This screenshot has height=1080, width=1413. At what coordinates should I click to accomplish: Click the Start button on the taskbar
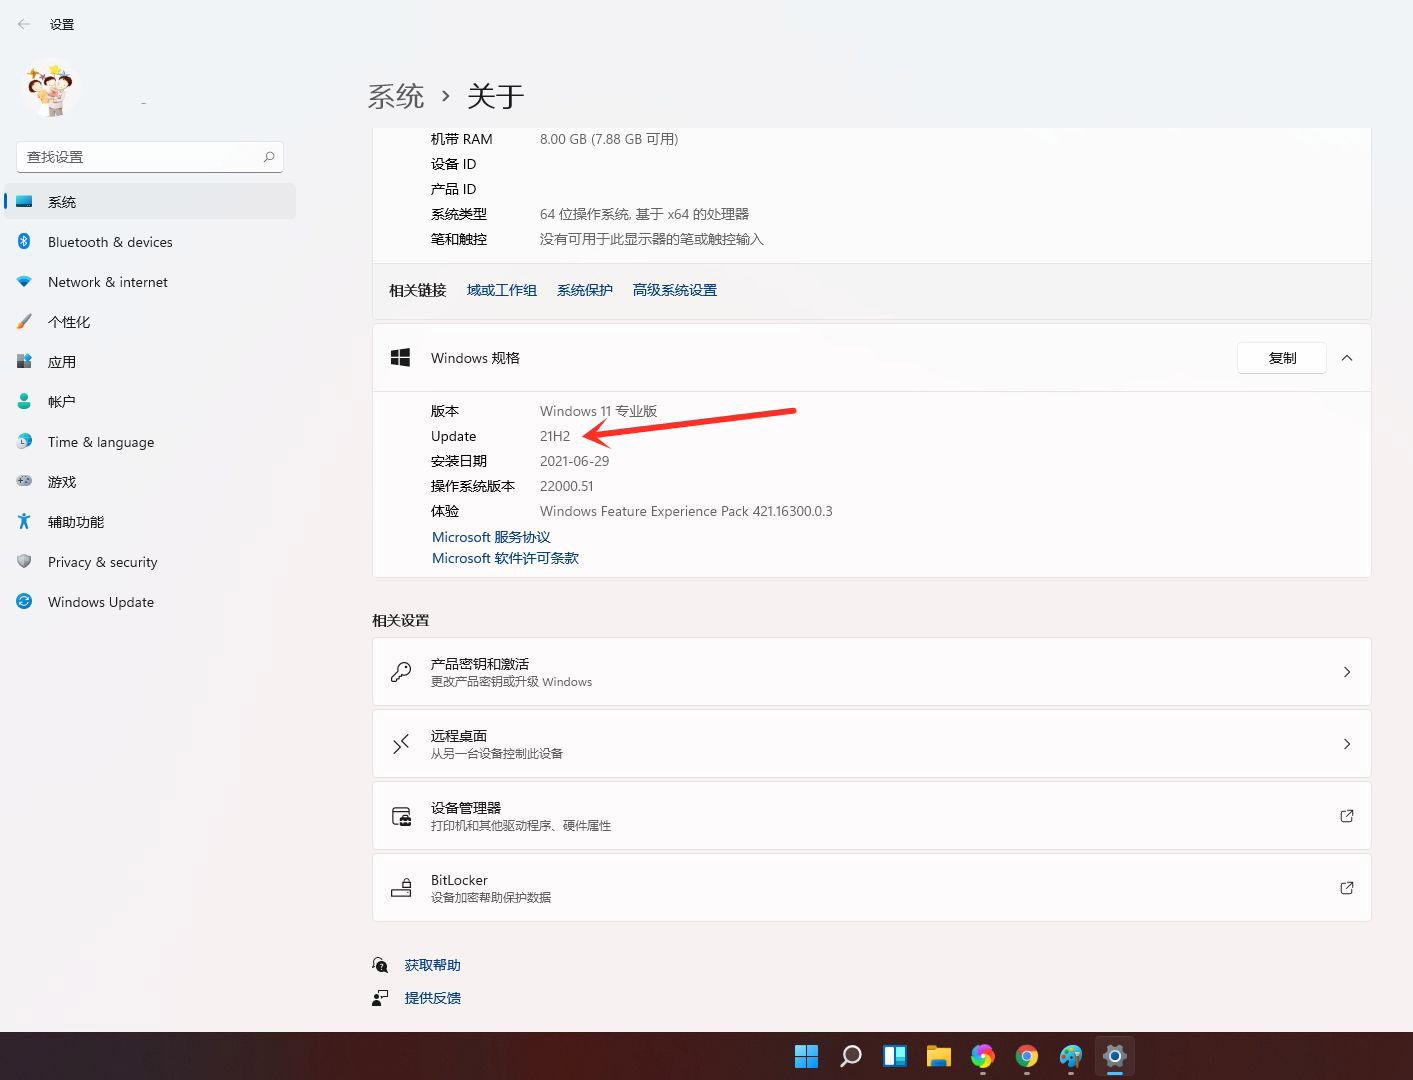(806, 1055)
